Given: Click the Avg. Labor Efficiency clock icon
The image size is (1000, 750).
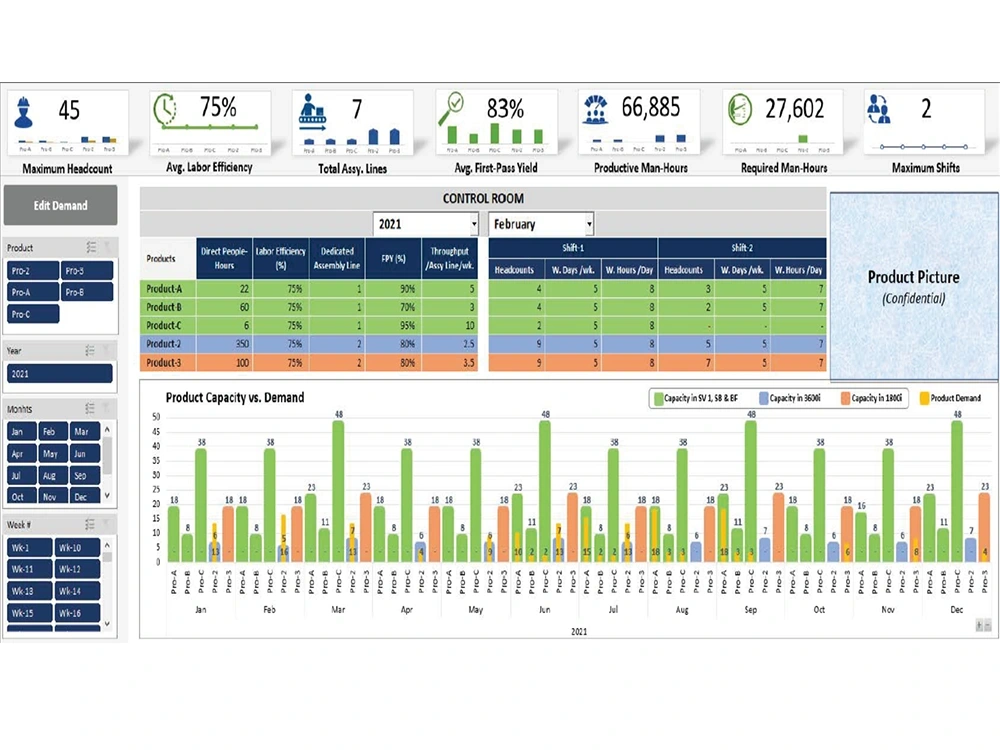Looking at the screenshot, I should tap(165, 109).
